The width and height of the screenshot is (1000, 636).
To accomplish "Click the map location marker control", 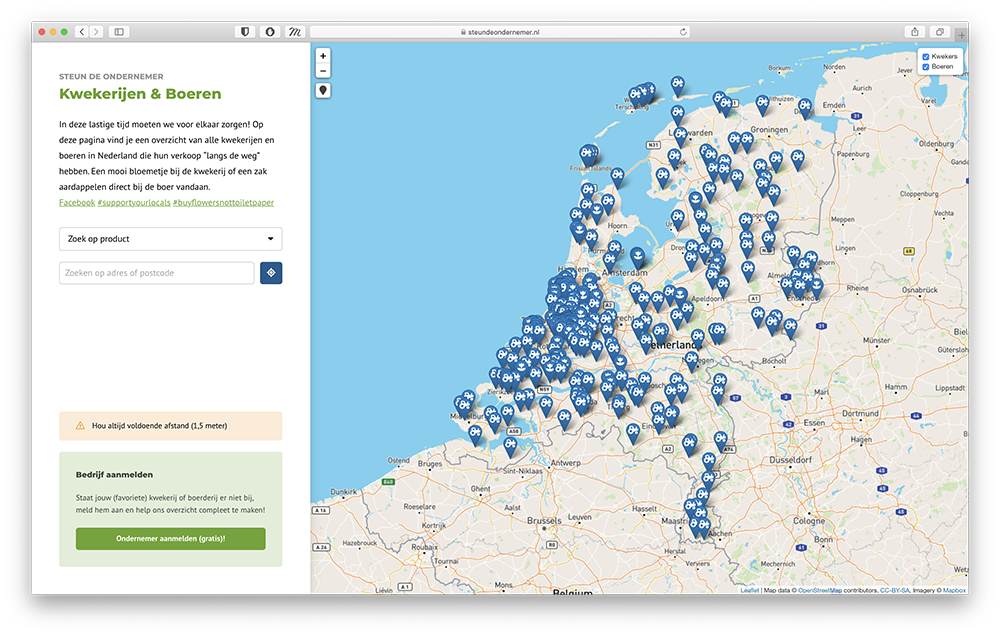I will point(323,90).
